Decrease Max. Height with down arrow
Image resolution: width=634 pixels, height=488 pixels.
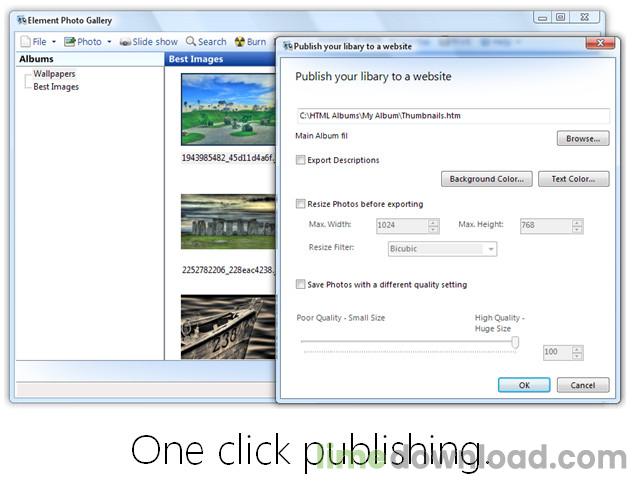click(577, 230)
